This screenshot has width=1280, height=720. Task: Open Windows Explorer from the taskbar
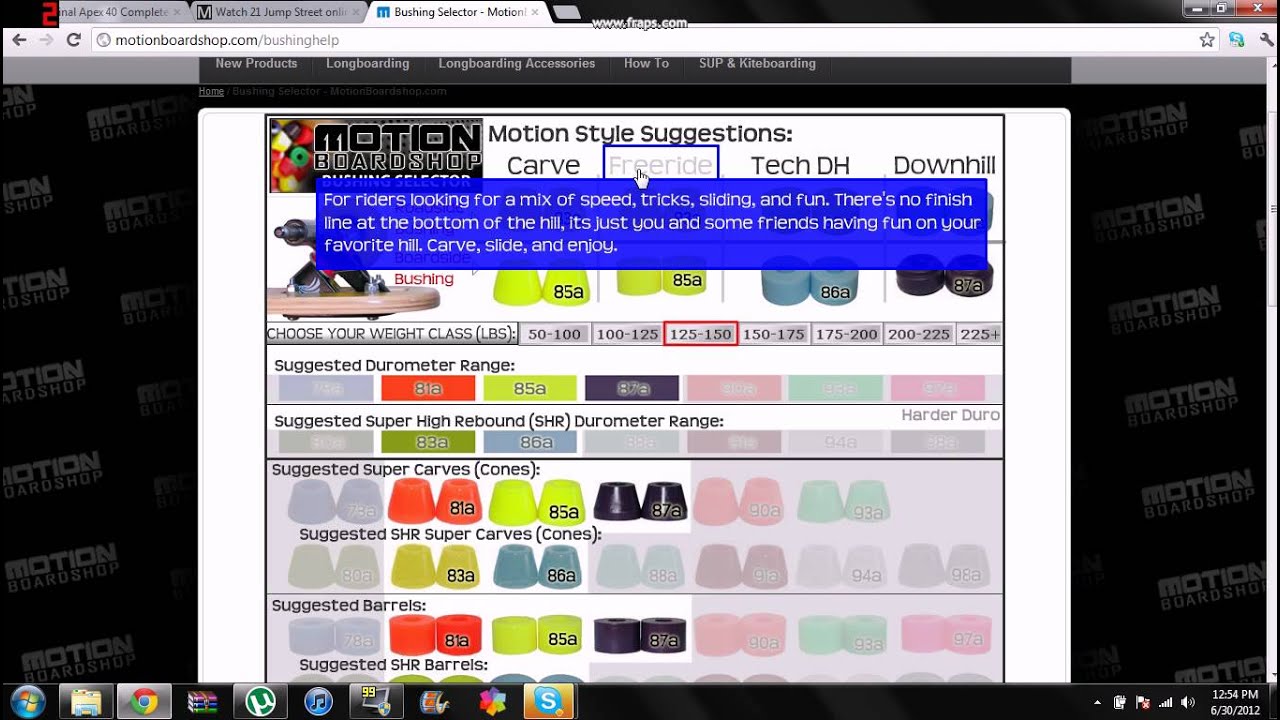point(86,702)
